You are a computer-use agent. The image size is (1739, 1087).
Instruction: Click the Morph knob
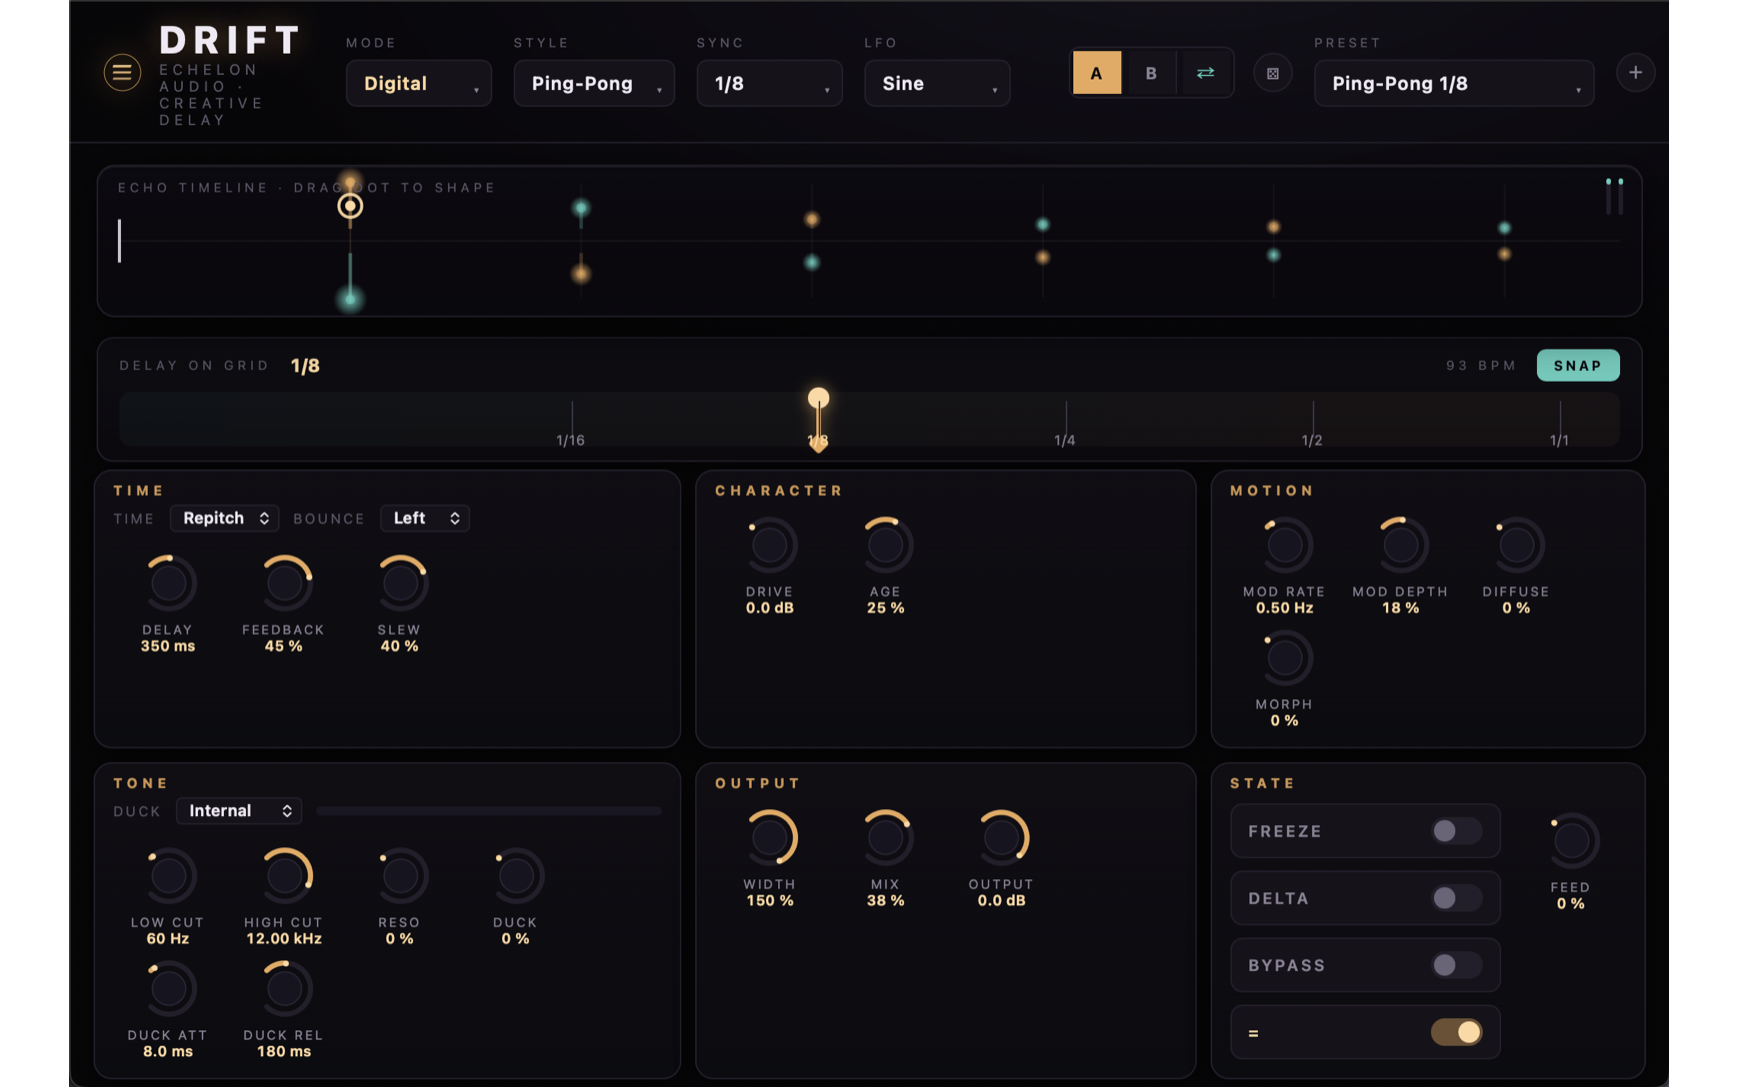(1285, 658)
